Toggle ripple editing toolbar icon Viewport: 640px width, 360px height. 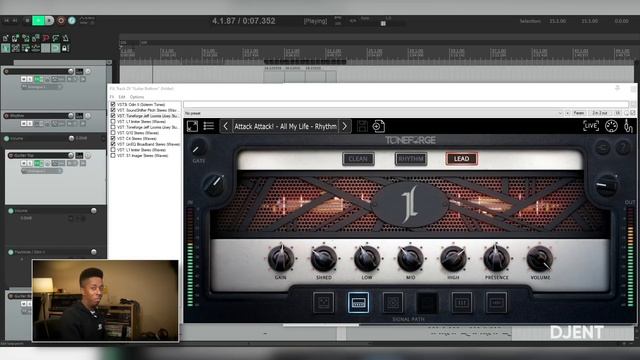click(x=25, y=48)
